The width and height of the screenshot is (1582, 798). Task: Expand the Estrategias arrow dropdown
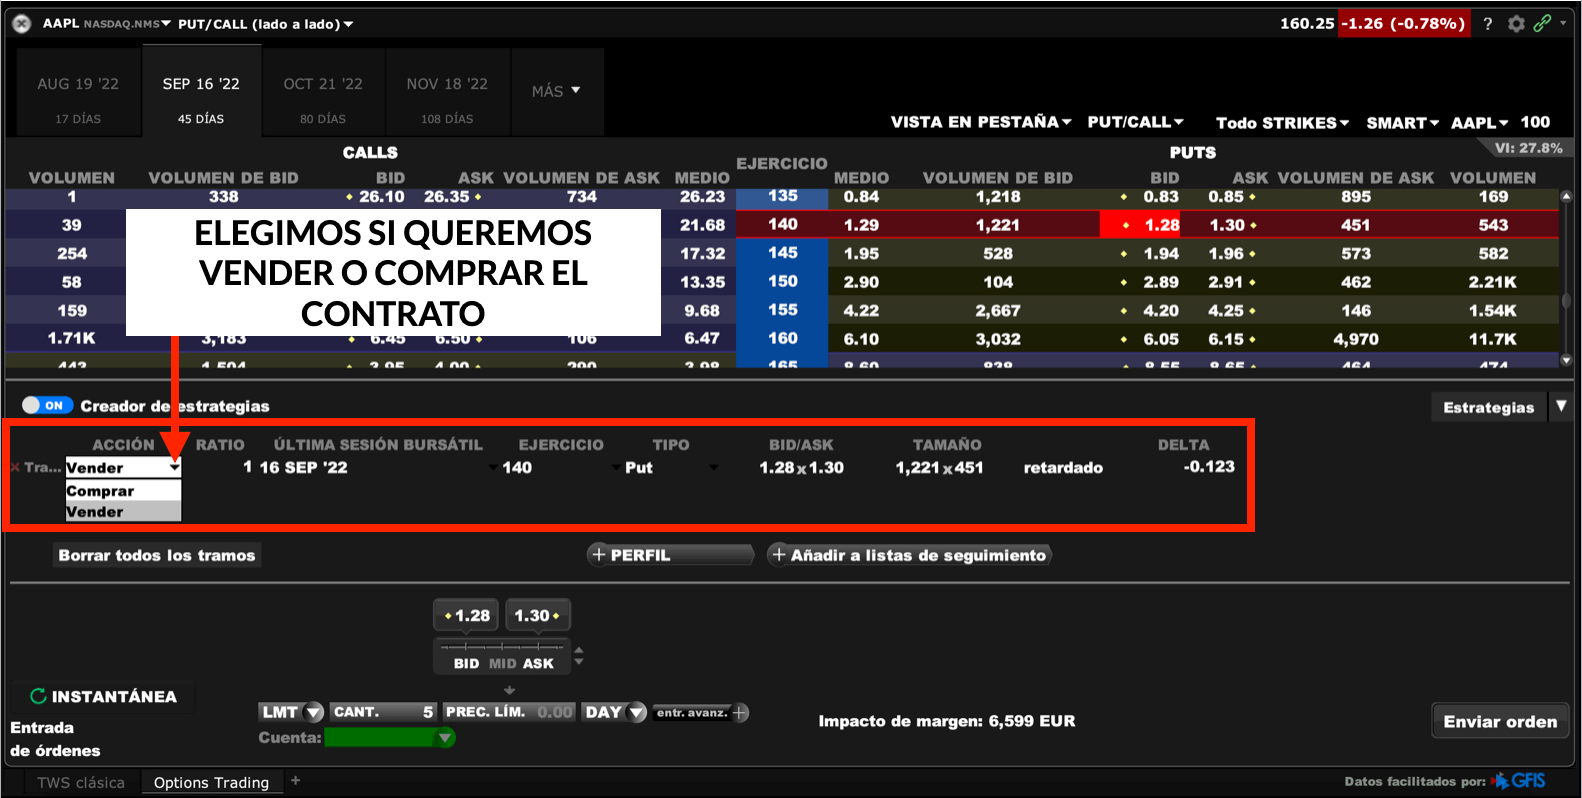1561,407
